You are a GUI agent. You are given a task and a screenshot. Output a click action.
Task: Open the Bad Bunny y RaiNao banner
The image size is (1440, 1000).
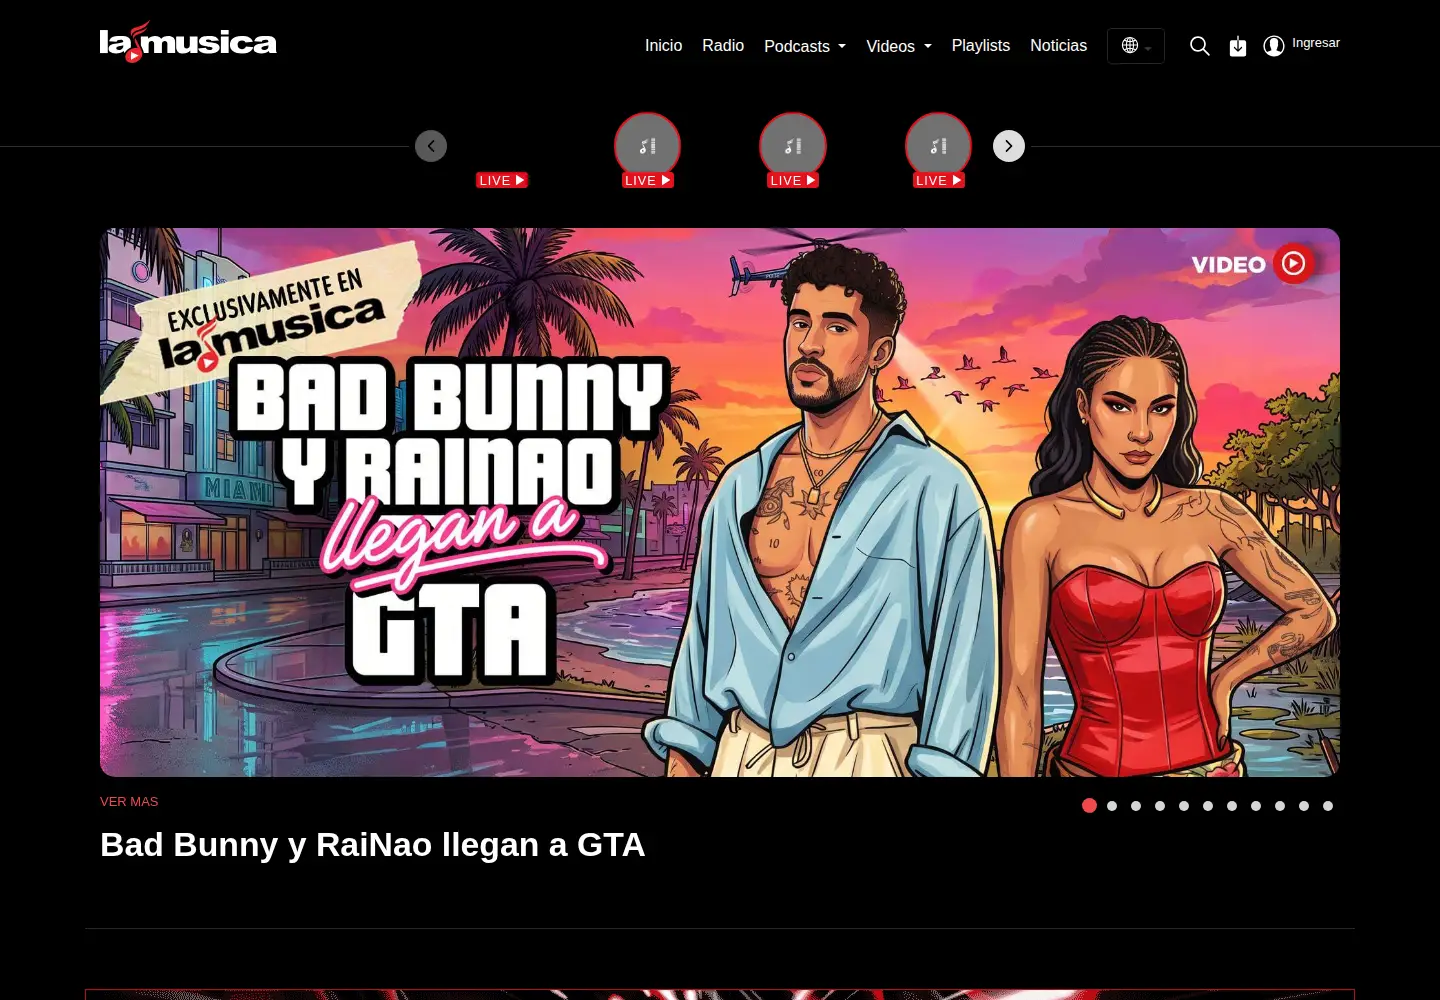(x=720, y=502)
